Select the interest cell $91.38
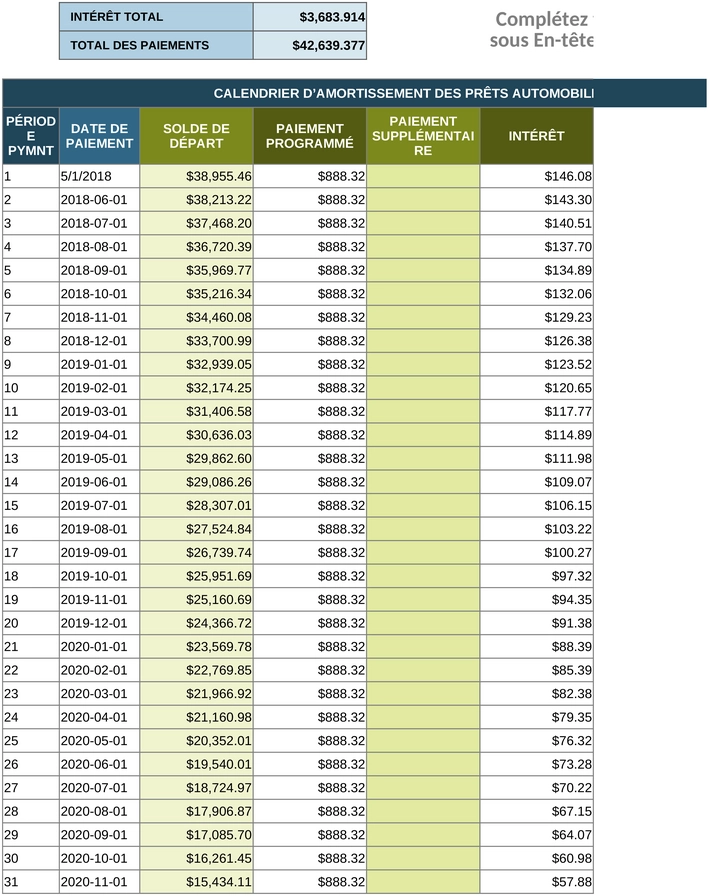Image resolution: width=710 pixels, height=896 pixels. 536,623
